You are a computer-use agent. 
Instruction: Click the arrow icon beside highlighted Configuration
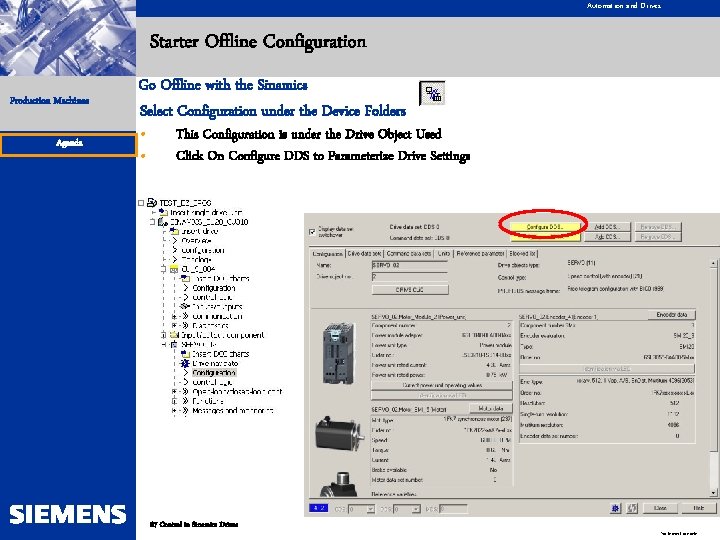pyautogui.click(x=186, y=372)
